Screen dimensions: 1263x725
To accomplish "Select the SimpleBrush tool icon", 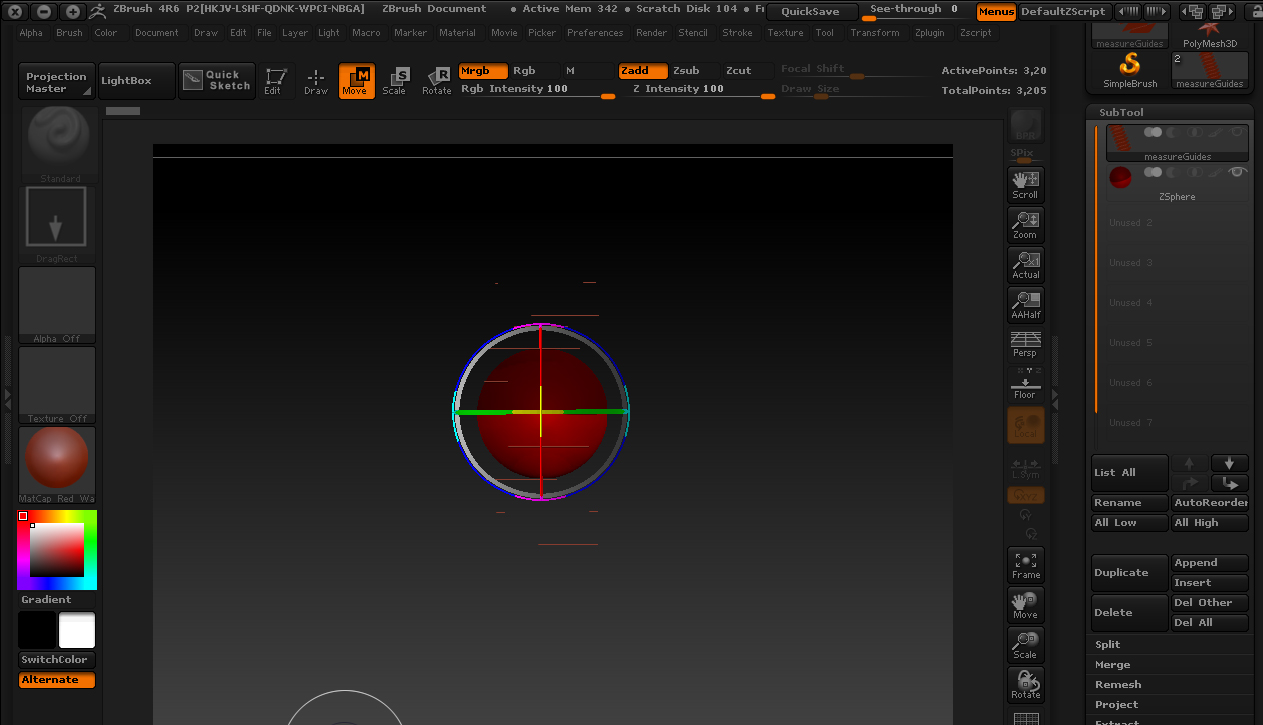I will tap(1130, 70).
